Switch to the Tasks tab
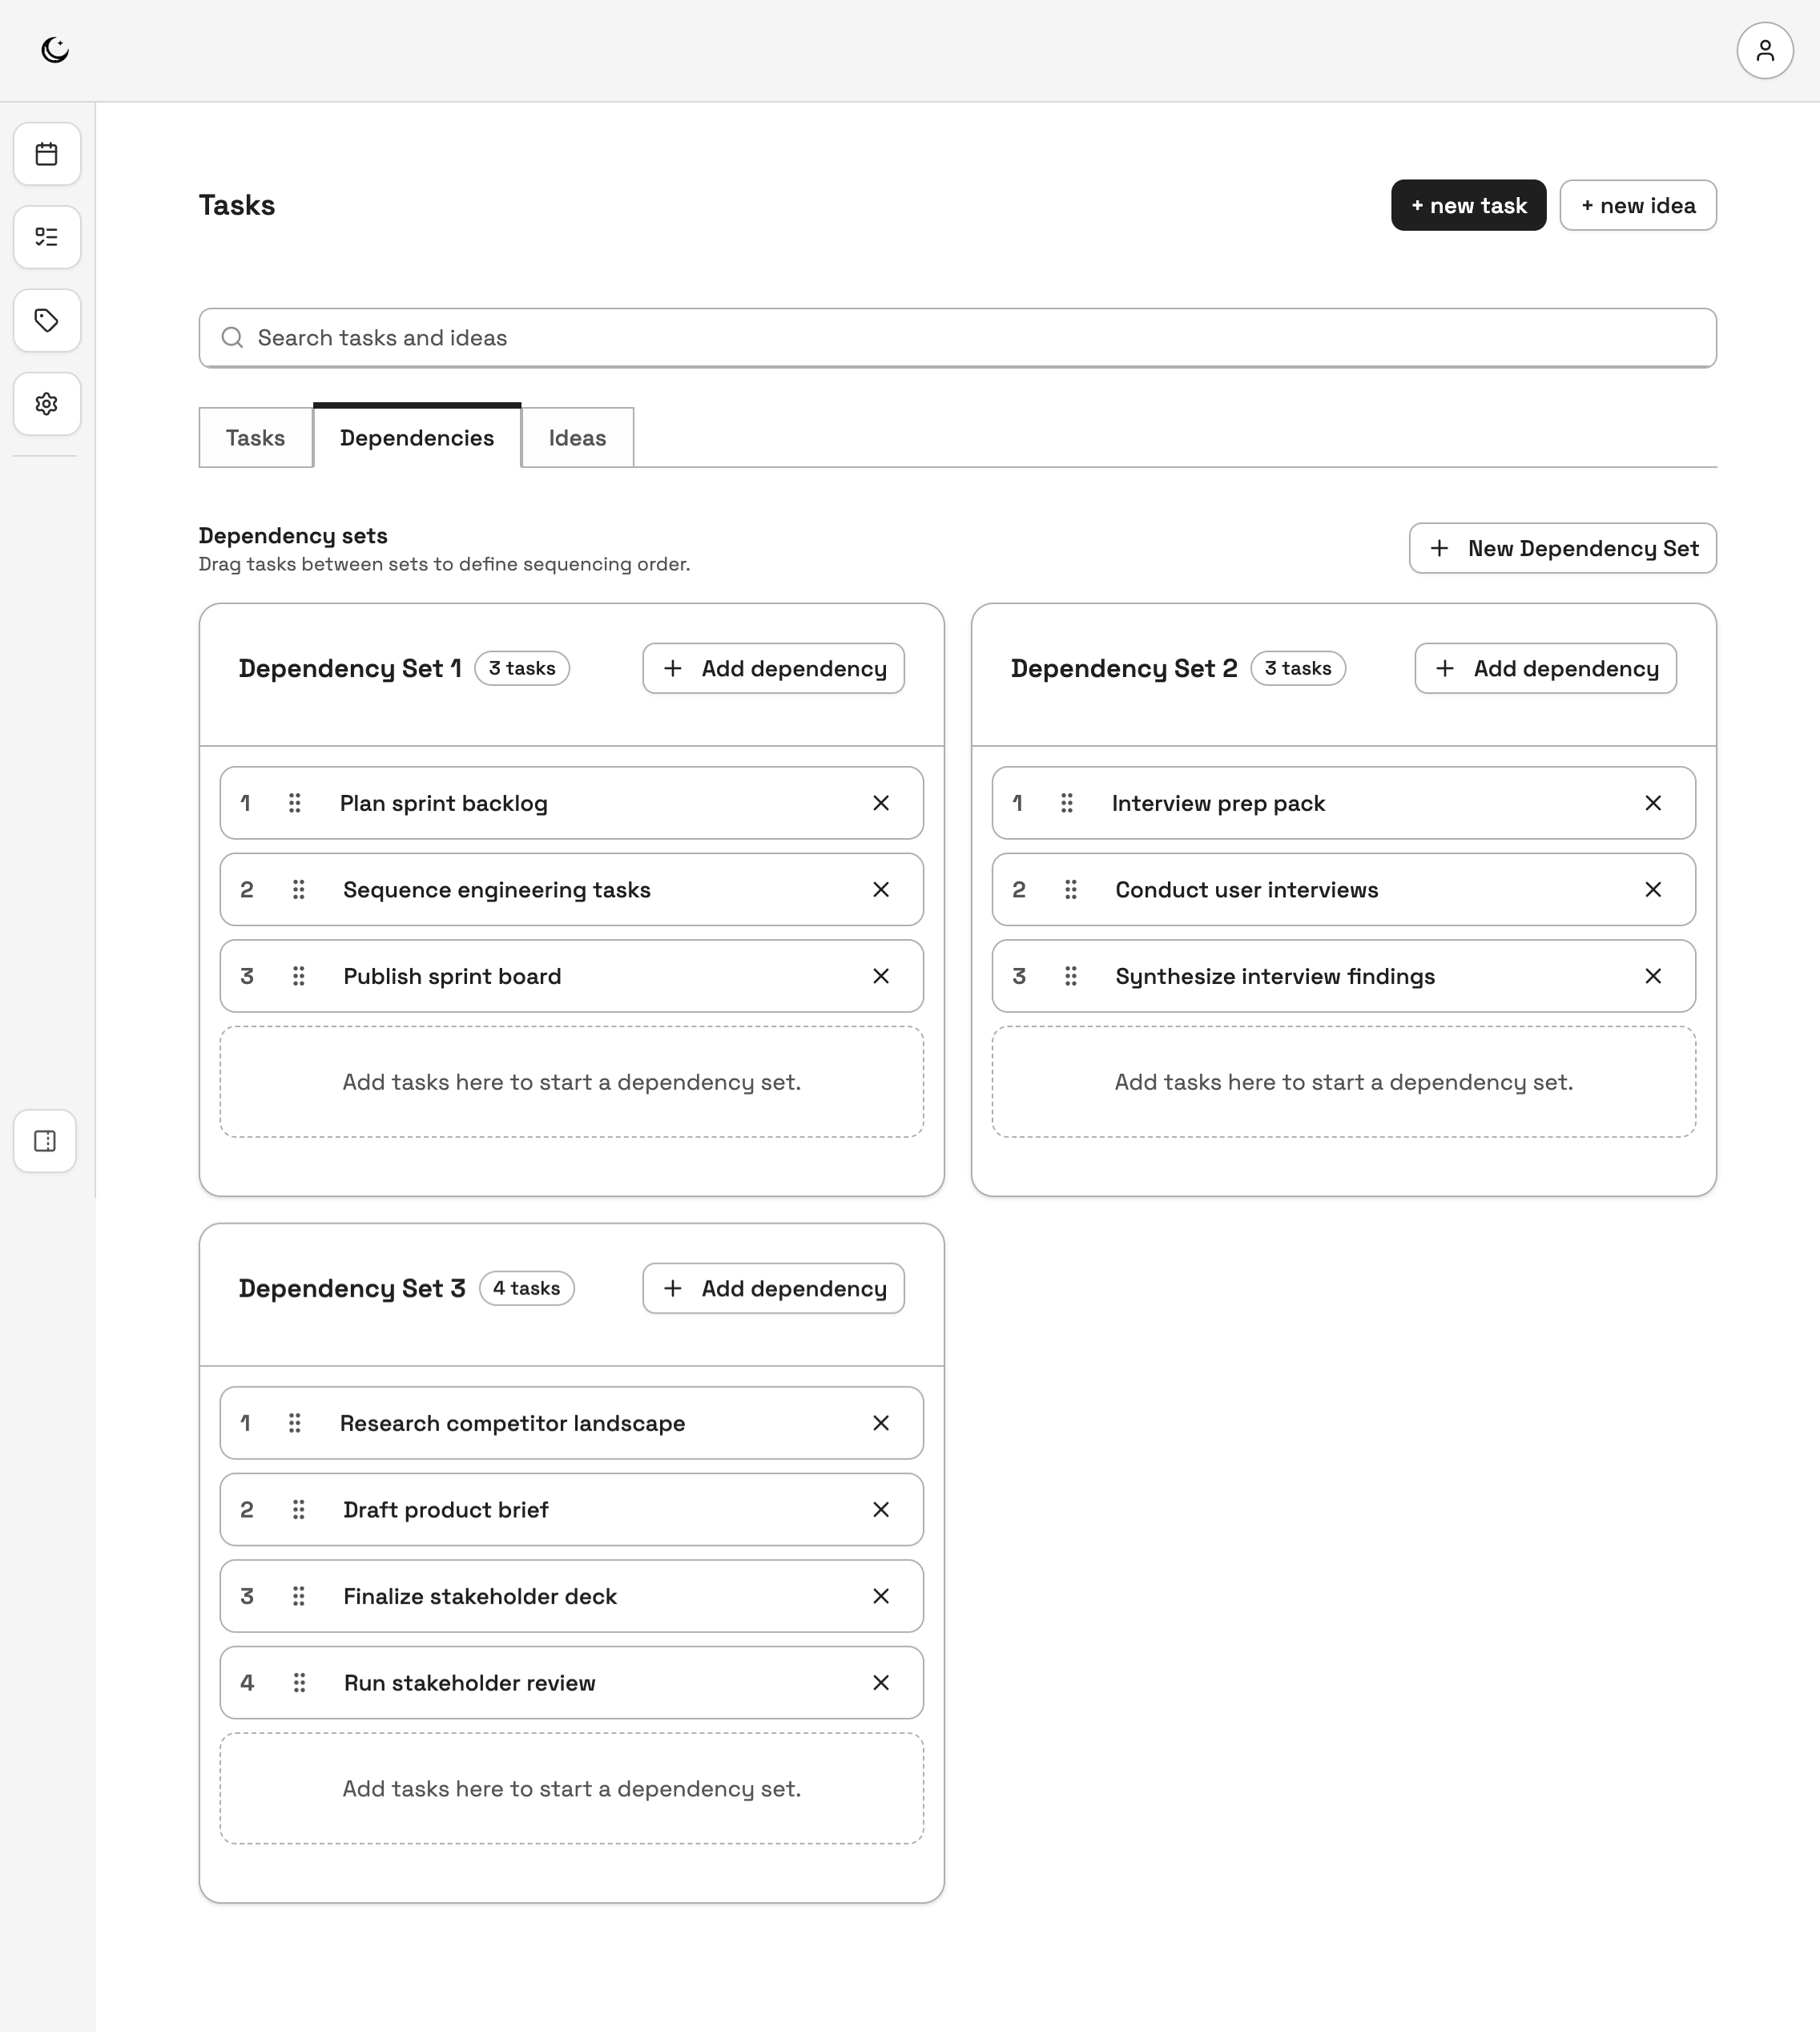 pyautogui.click(x=255, y=438)
